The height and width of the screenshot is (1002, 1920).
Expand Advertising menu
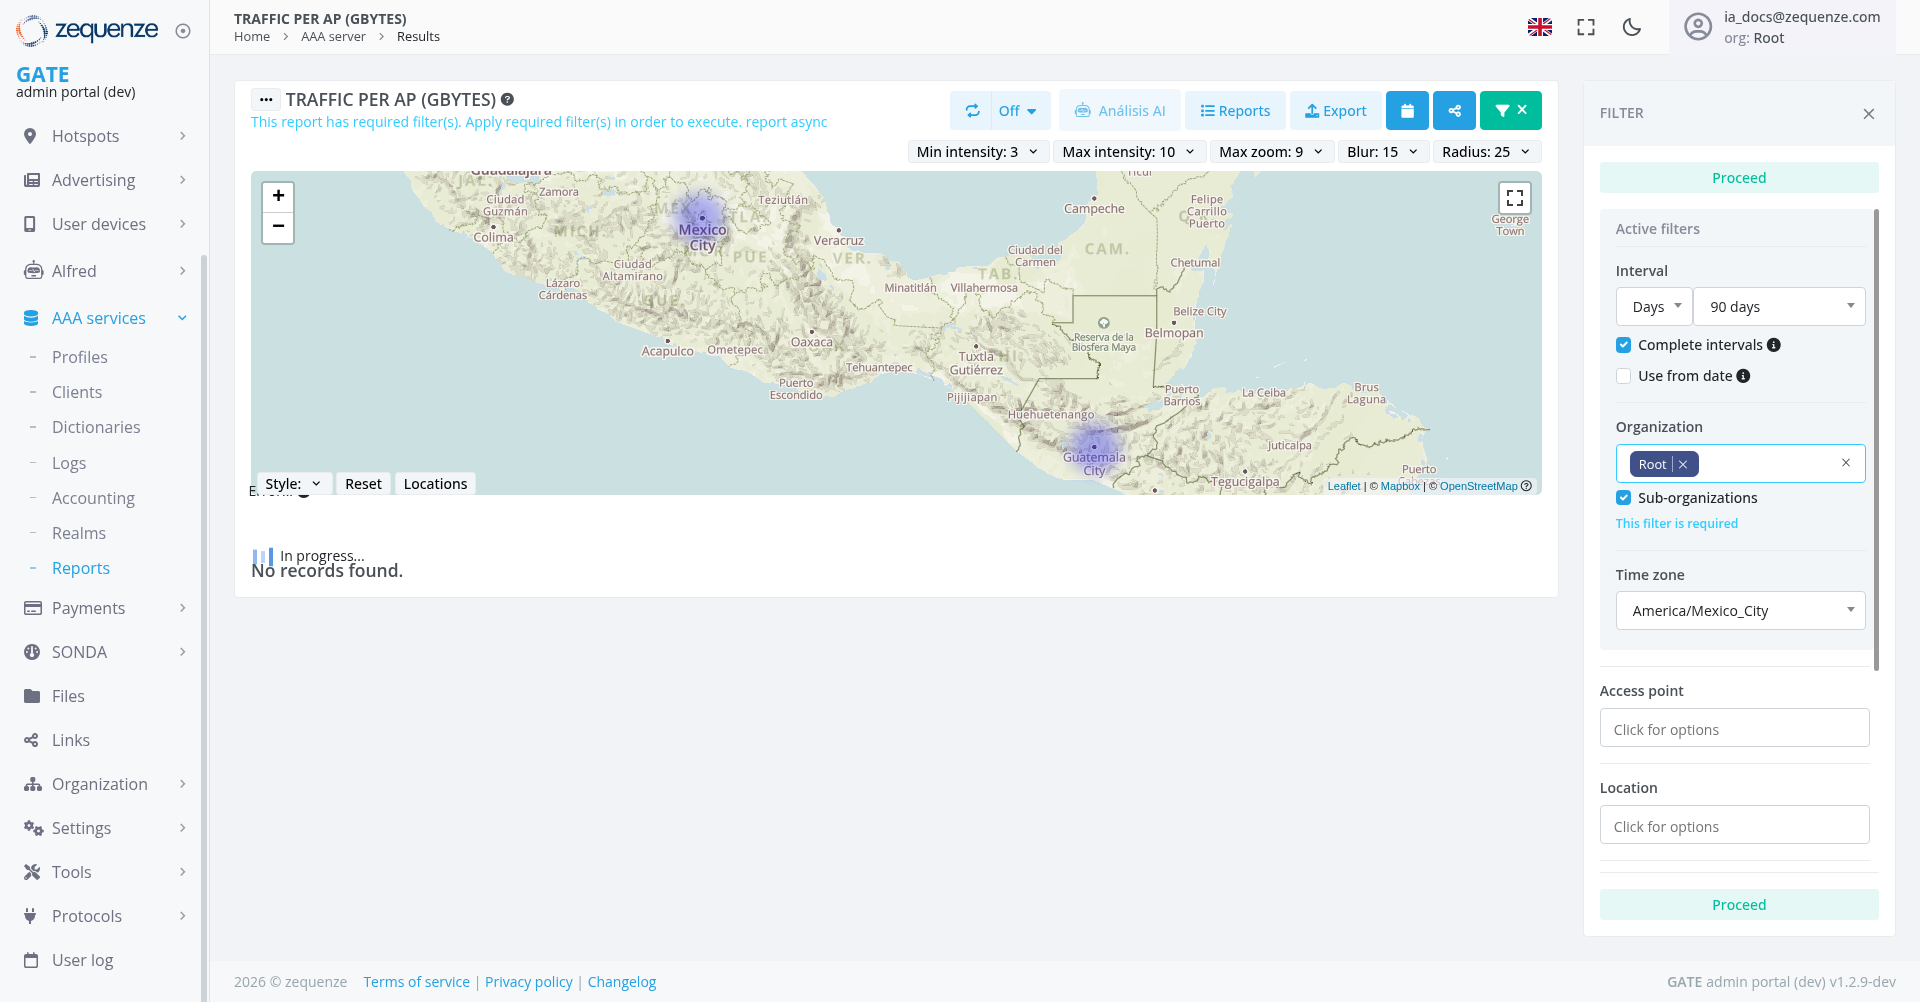pyautogui.click(x=105, y=180)
